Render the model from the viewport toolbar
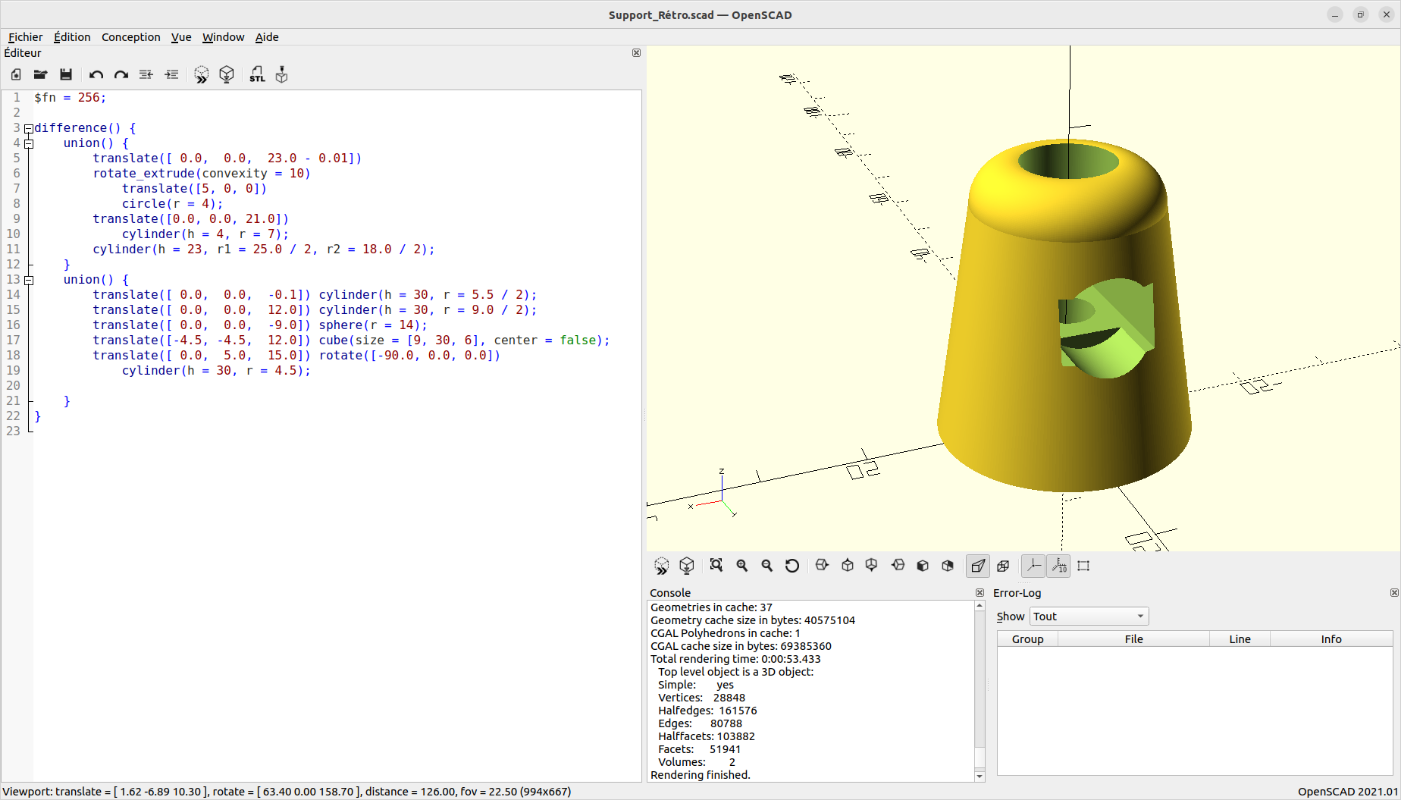The width and height of the screenshot is (1401, 800). coord(687,566)
